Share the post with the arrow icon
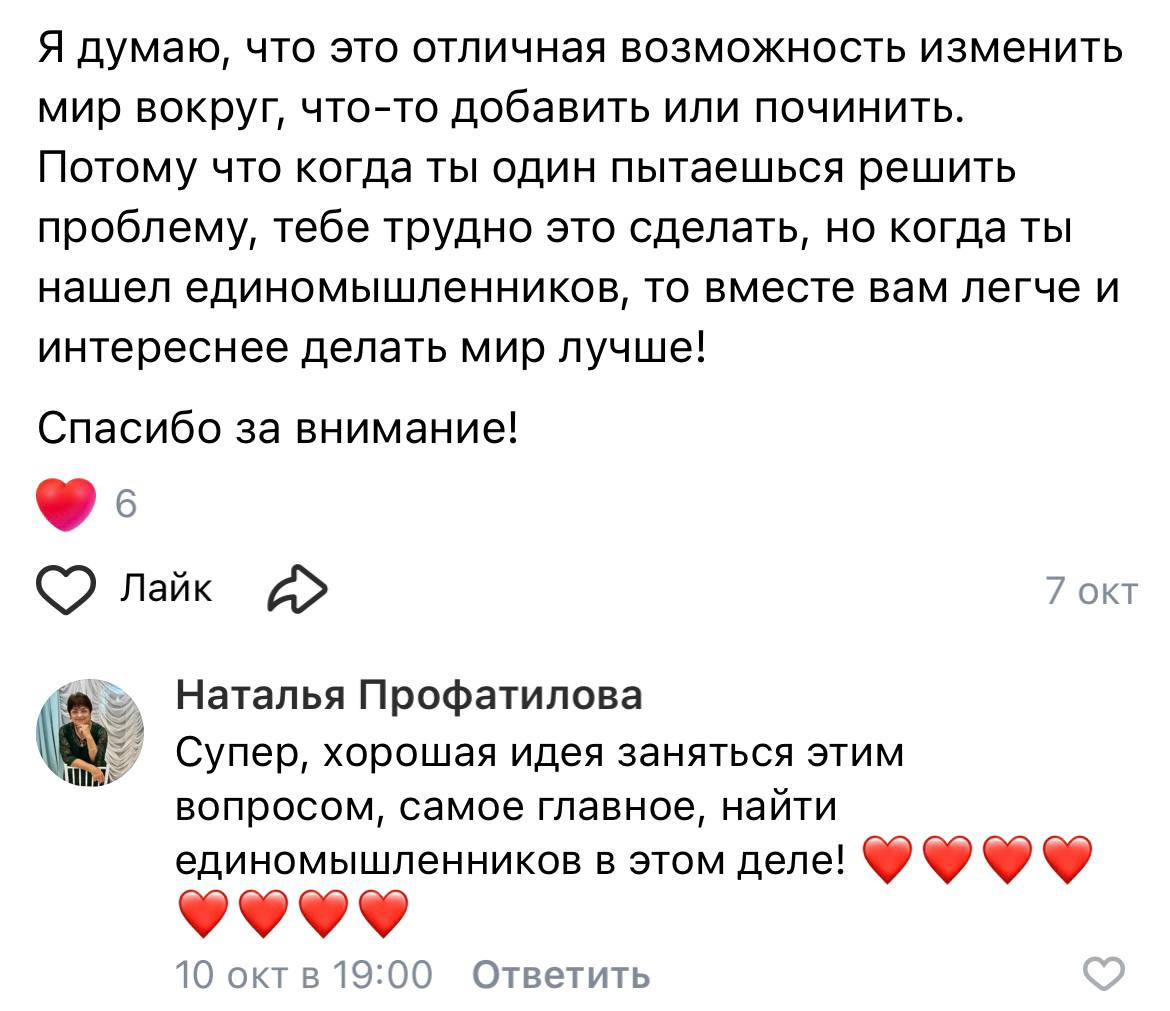This screenshot has width=1170, height=1011. coord(296,590)
